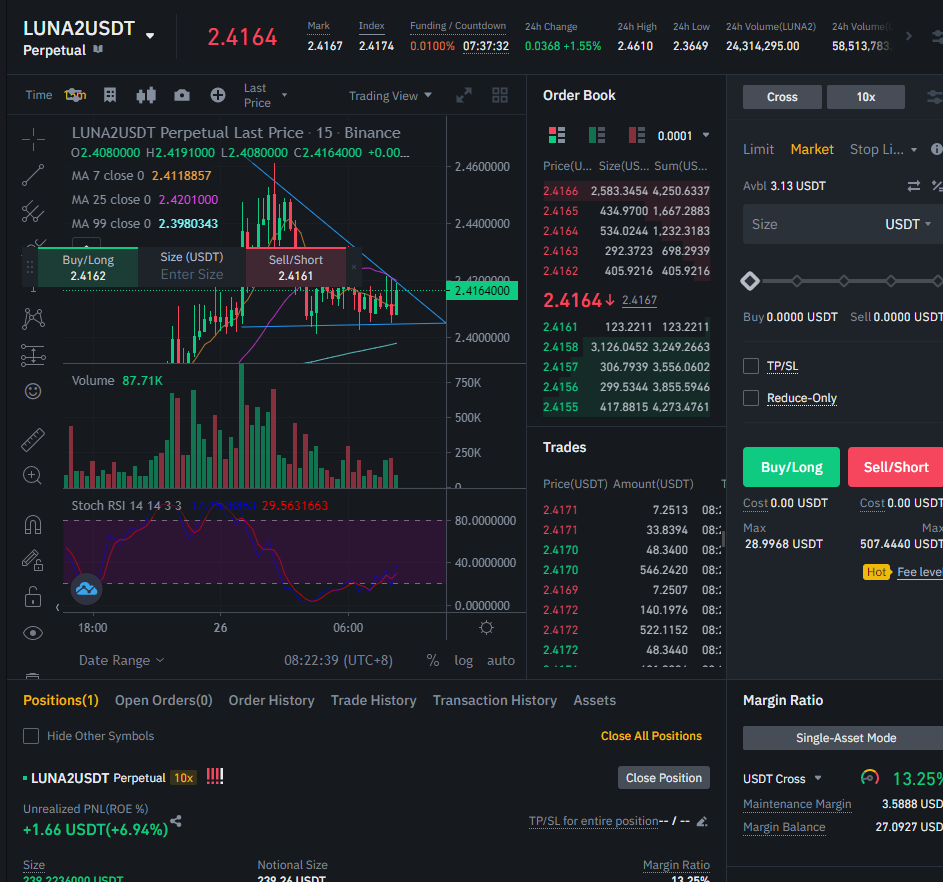Viewport: 943px width, 882px height.
Task: Click Close All Positions link
Action: [x=651, y=736]
